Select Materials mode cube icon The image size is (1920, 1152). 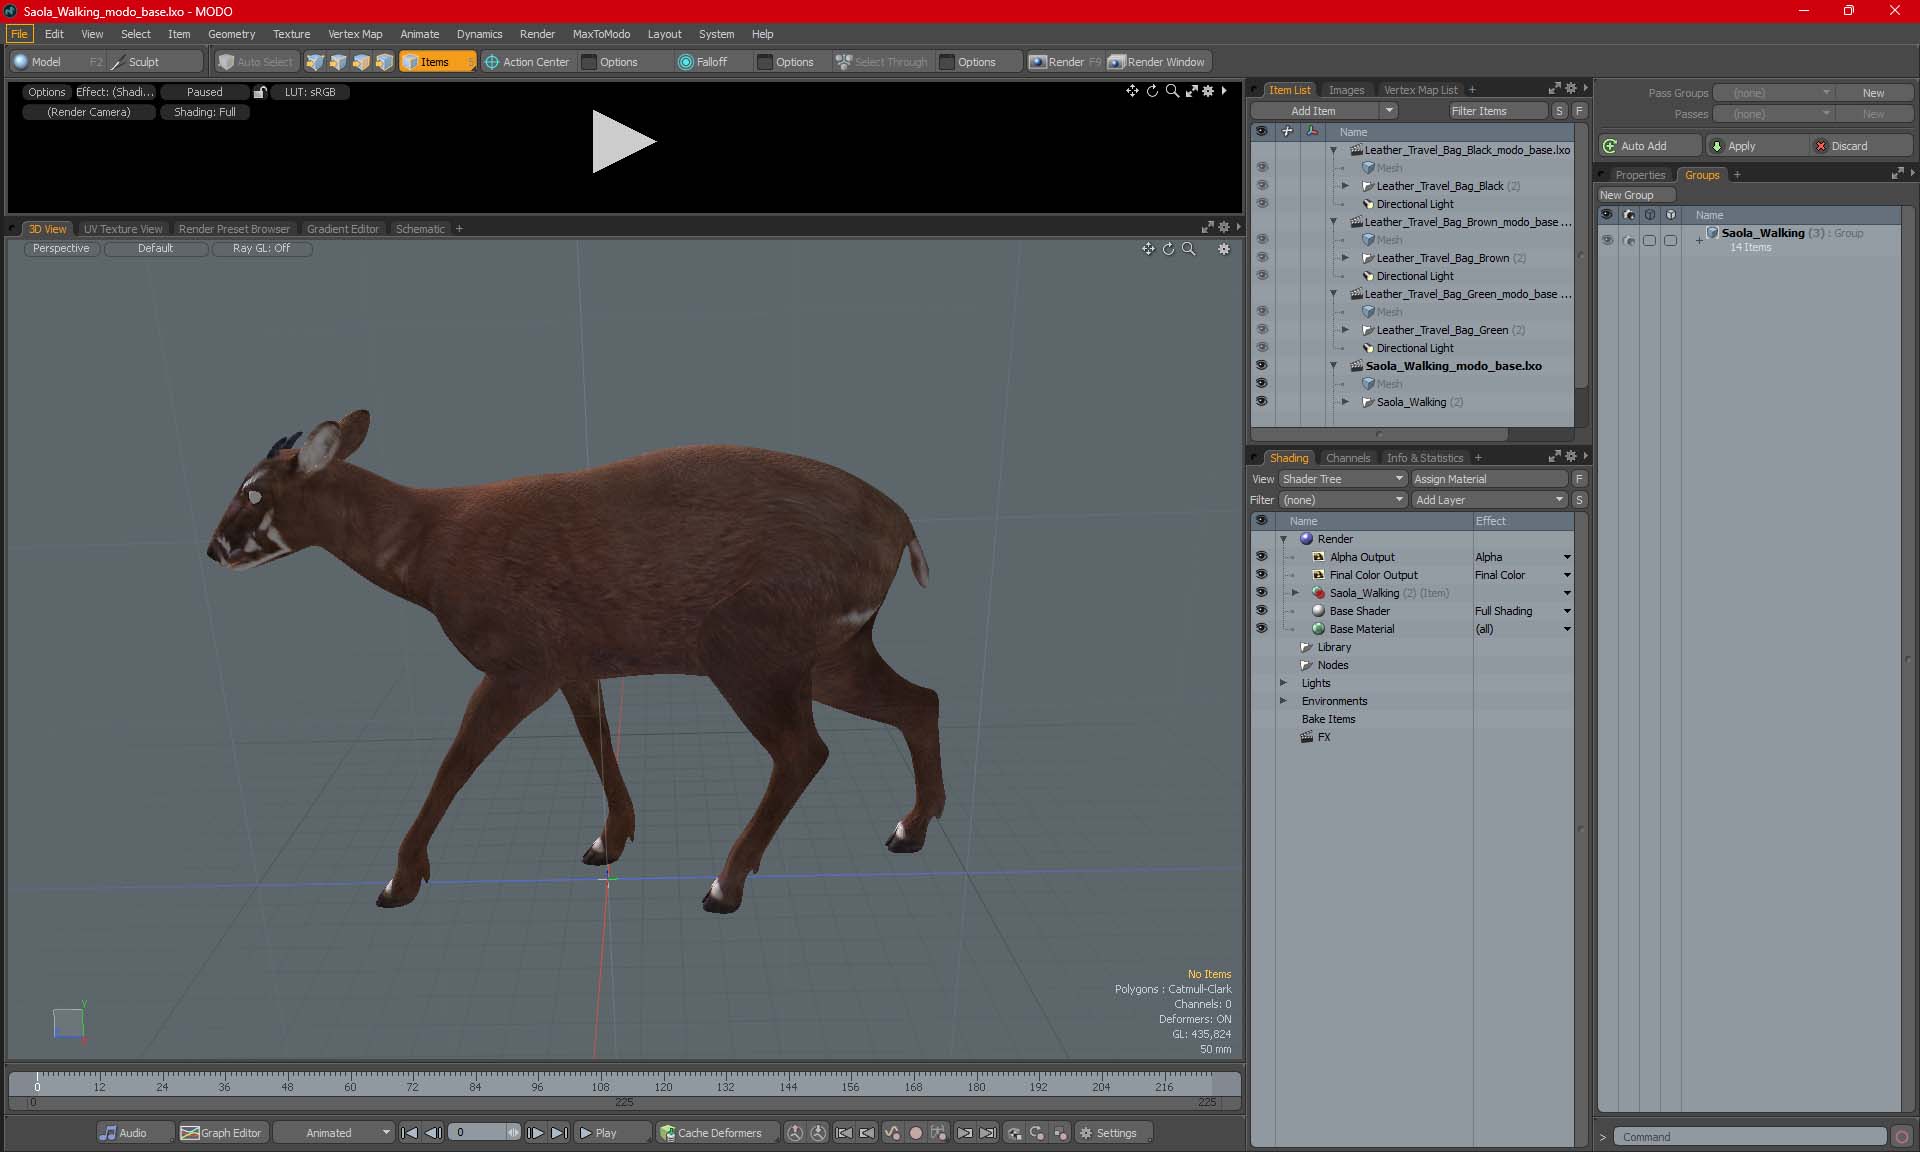point(384,62)
